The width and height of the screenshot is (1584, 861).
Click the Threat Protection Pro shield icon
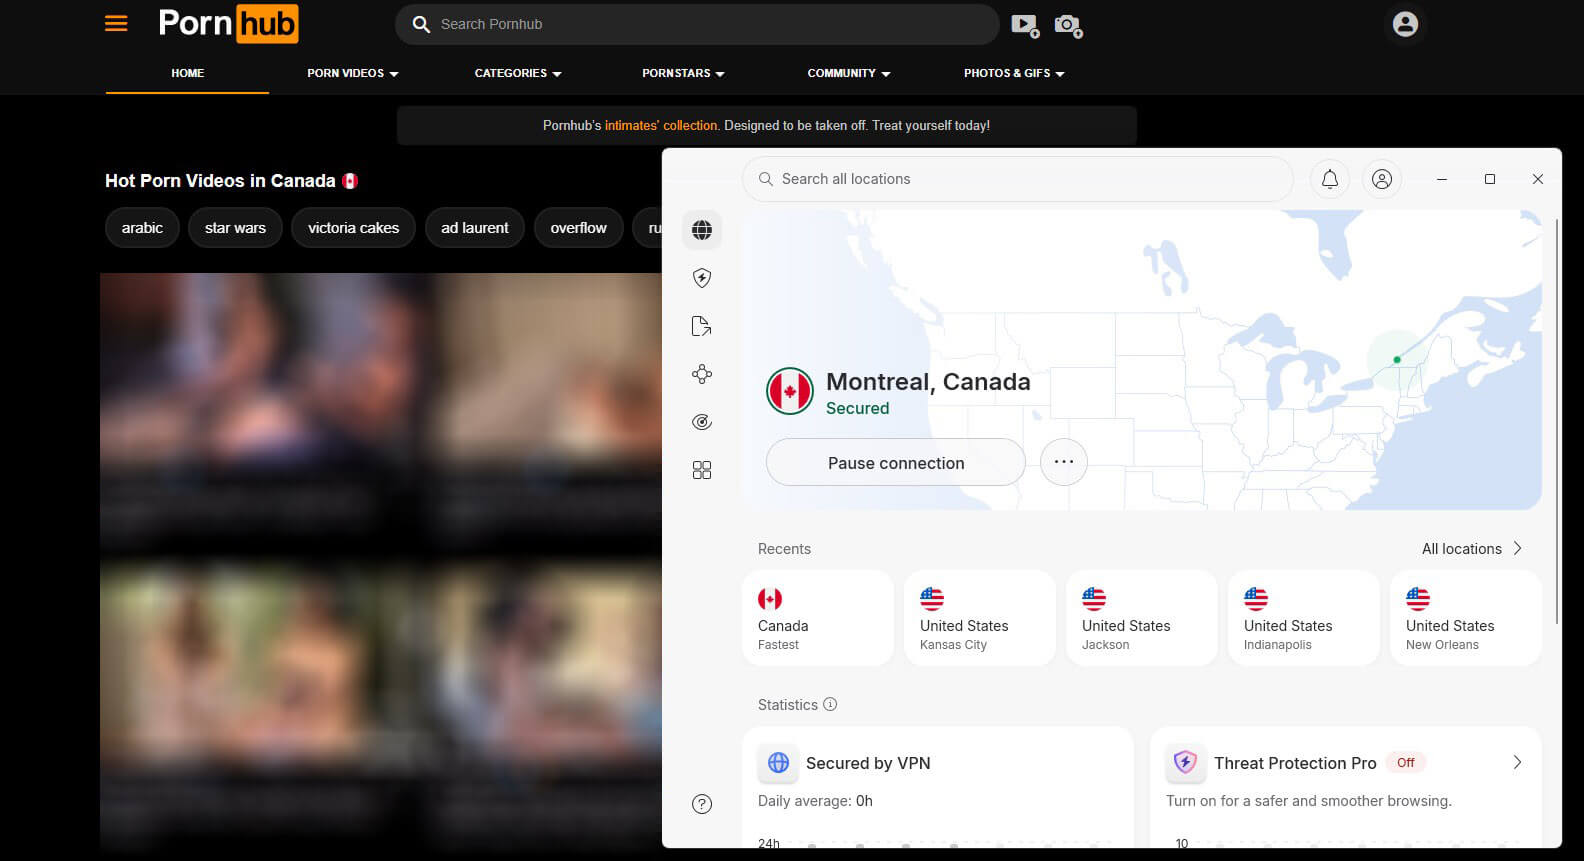click(1185, 763)
